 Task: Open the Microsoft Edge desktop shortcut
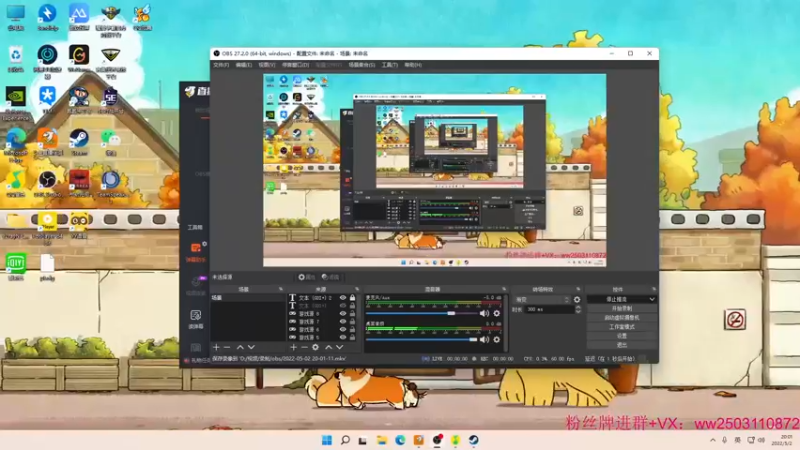pyautogui.click(x=16, y=144)
